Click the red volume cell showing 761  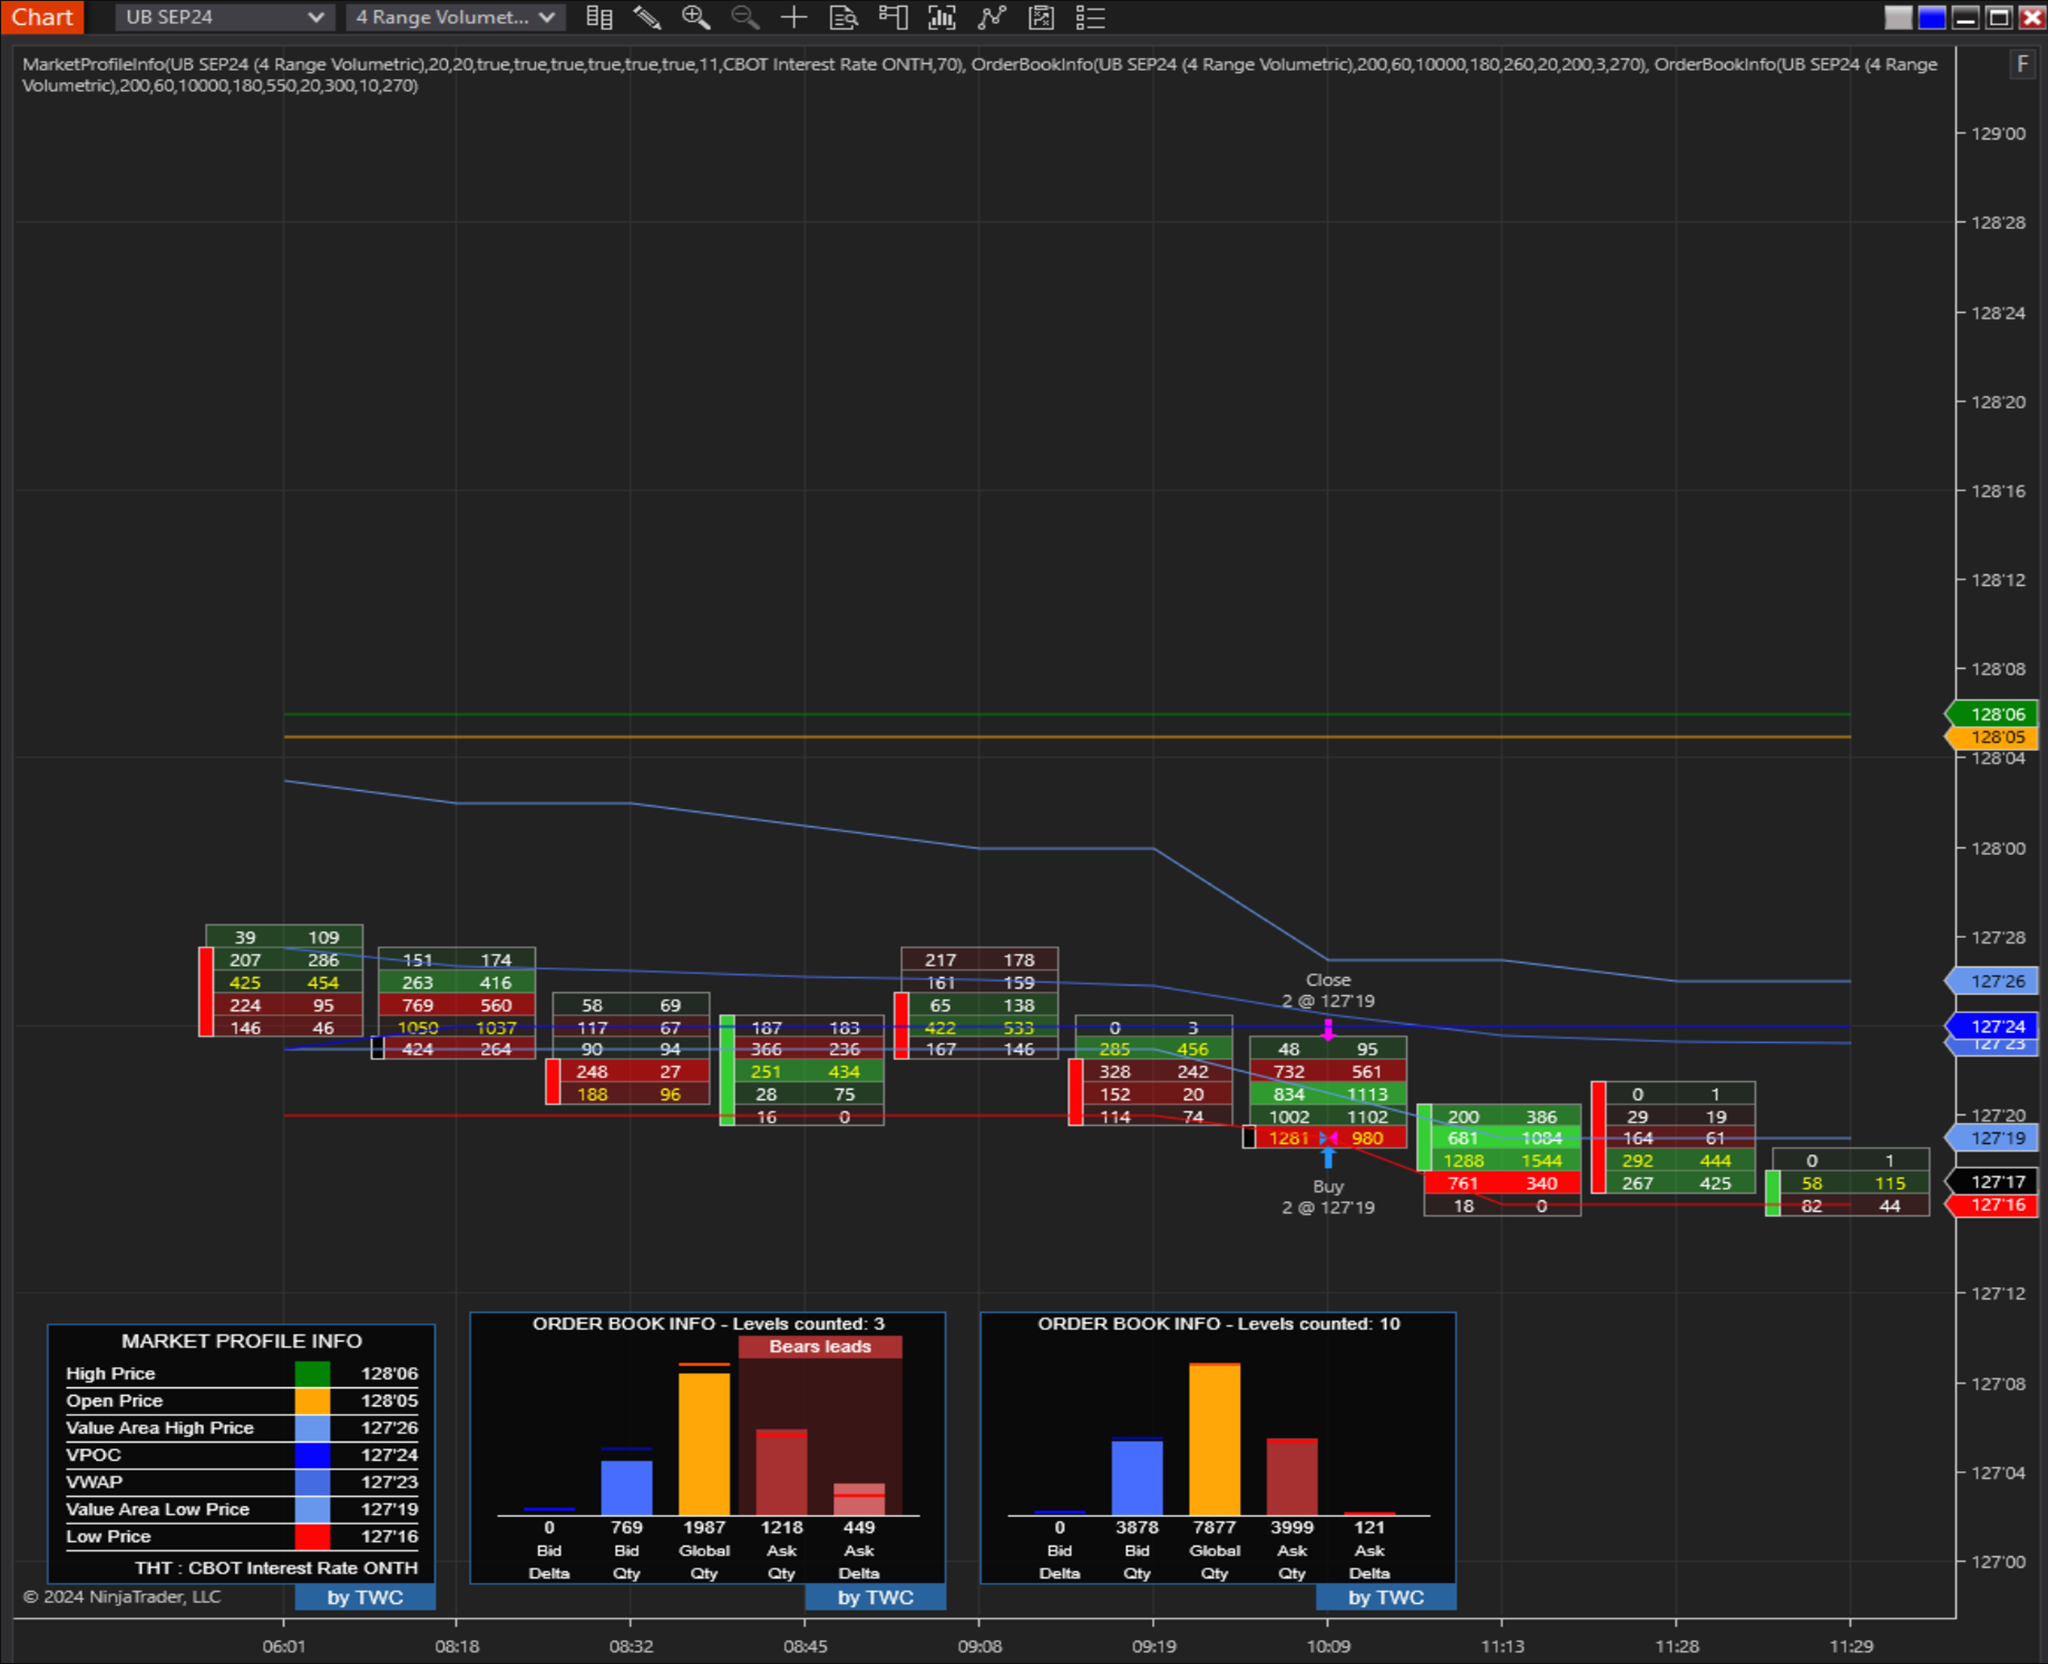1463,1183
